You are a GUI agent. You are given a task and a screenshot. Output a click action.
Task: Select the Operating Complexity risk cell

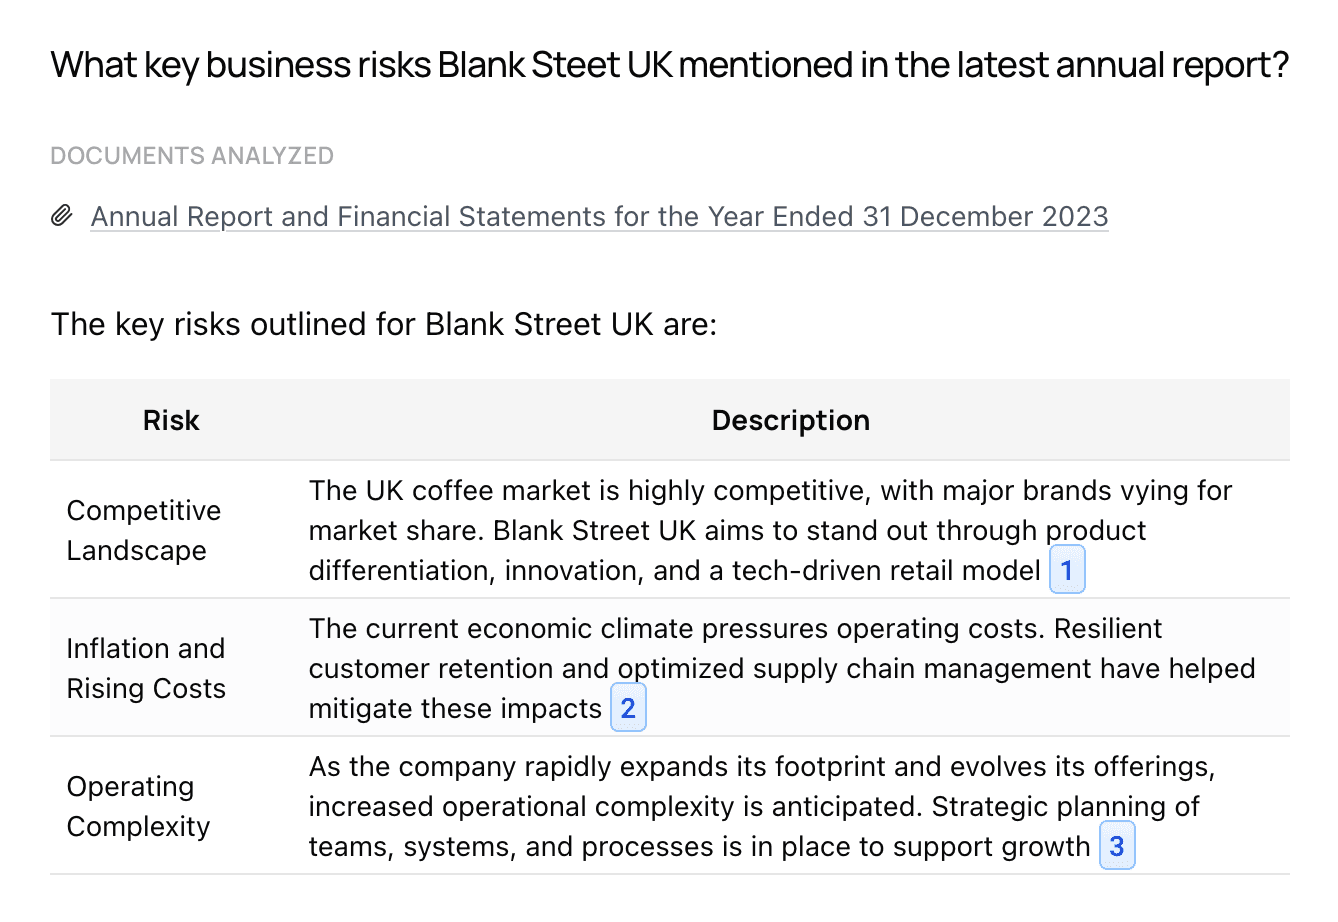pos(138,806)
